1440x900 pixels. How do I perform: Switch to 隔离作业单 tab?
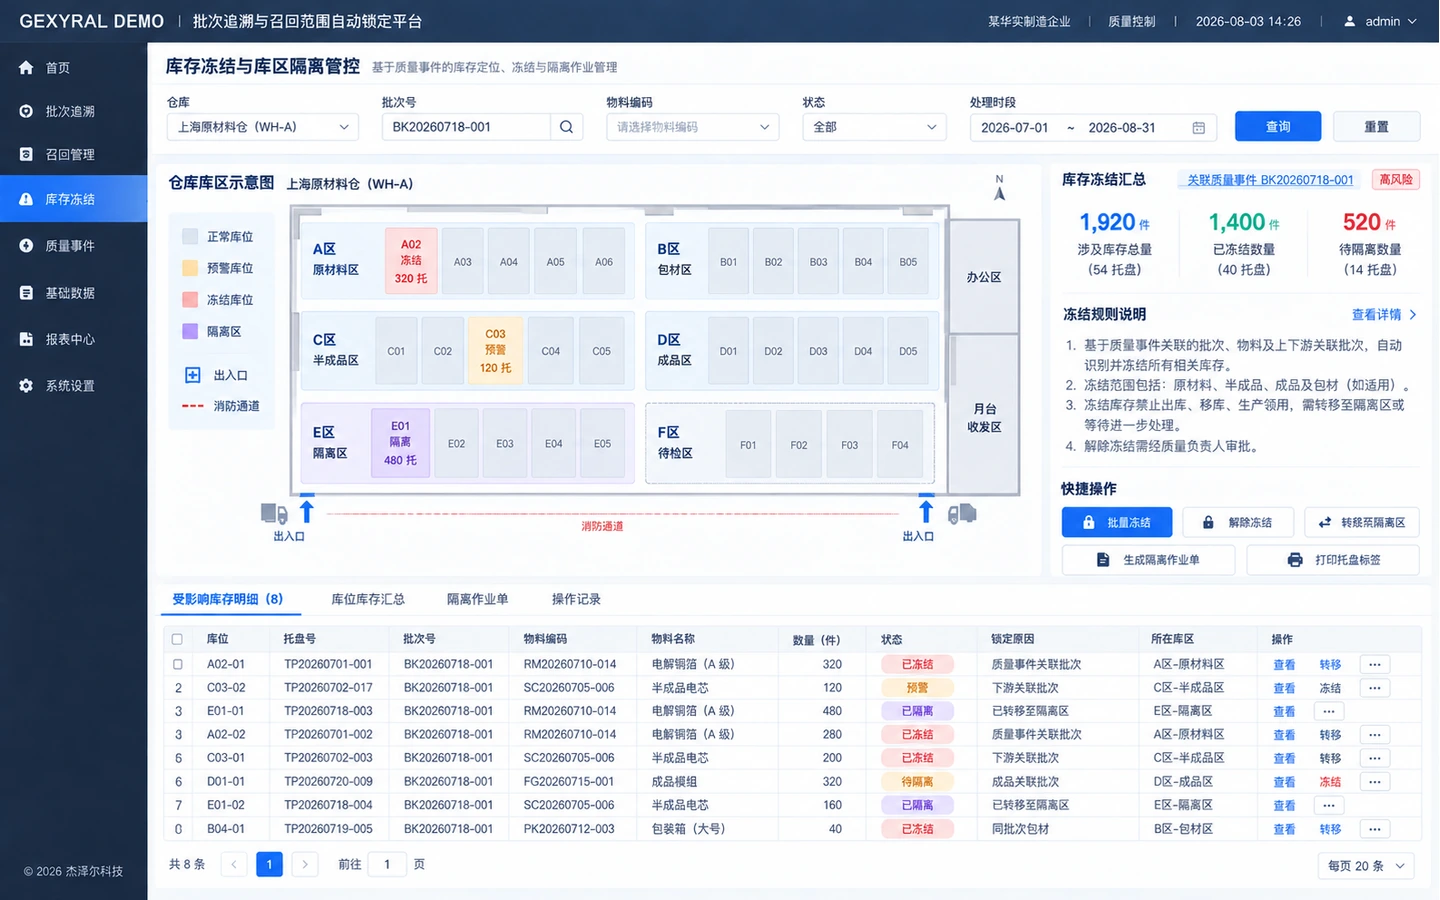click(x=477, y=599)
